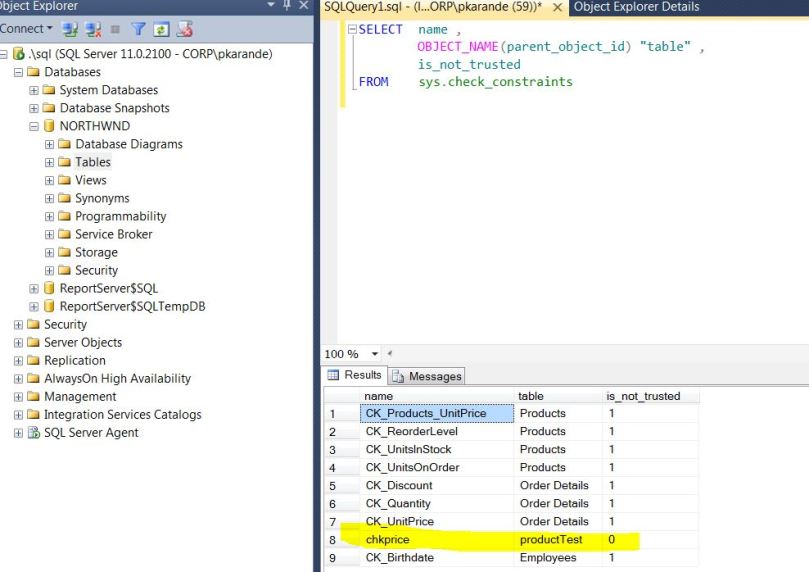Expand the Tables folder node

(50, 162)
